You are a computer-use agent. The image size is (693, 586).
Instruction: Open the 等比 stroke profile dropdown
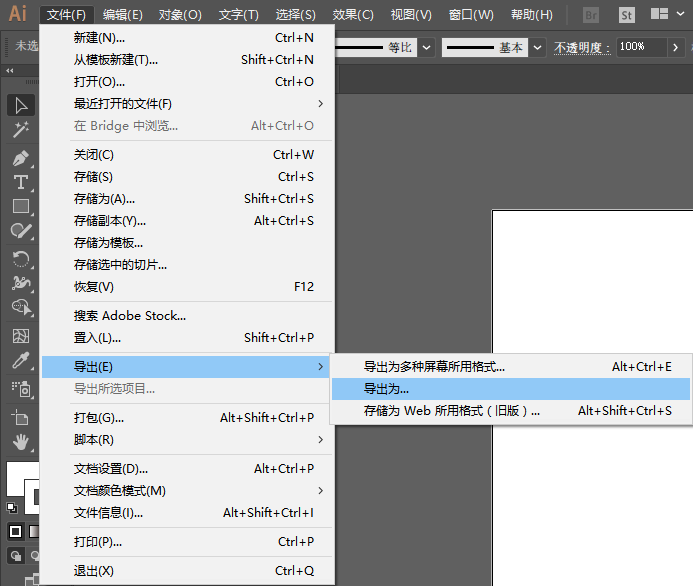(x=426, y=47)
